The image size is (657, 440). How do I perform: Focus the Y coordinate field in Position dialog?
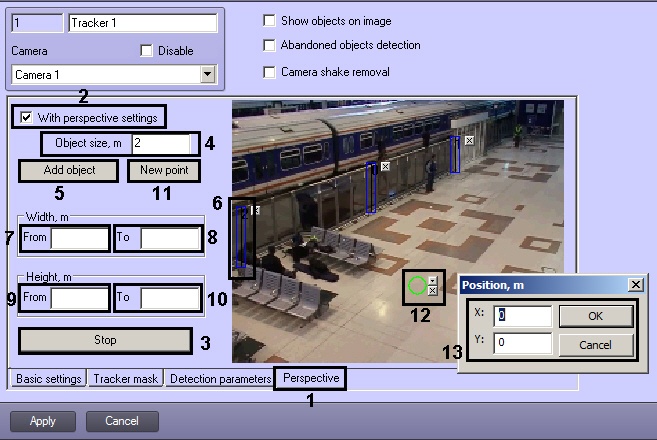coord(522,343)
